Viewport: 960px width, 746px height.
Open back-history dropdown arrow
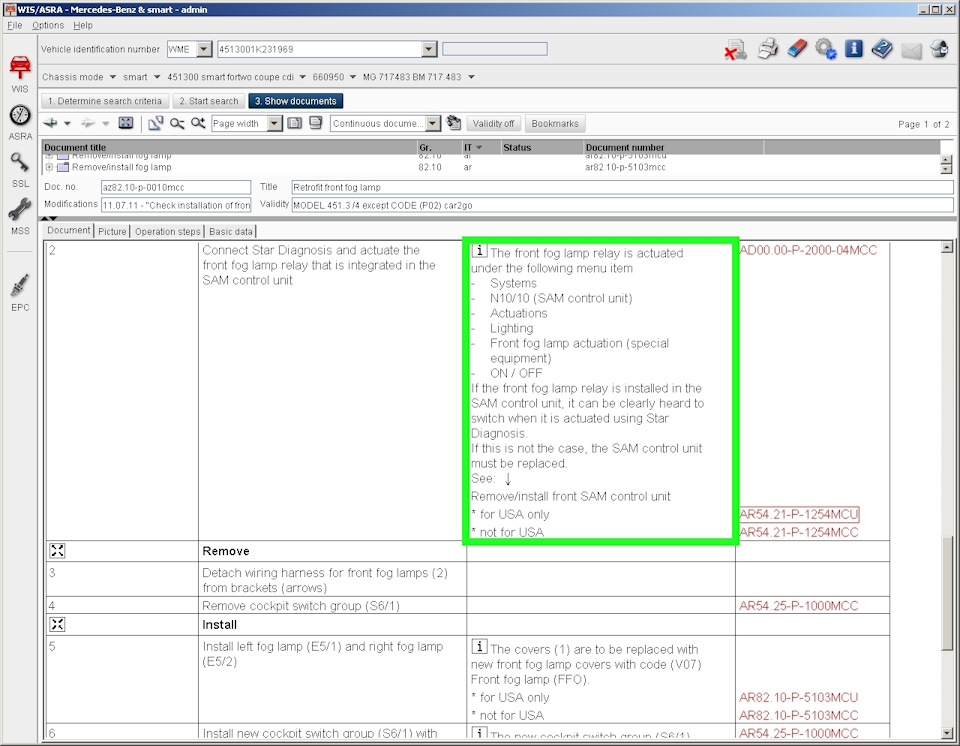point(67,124)
